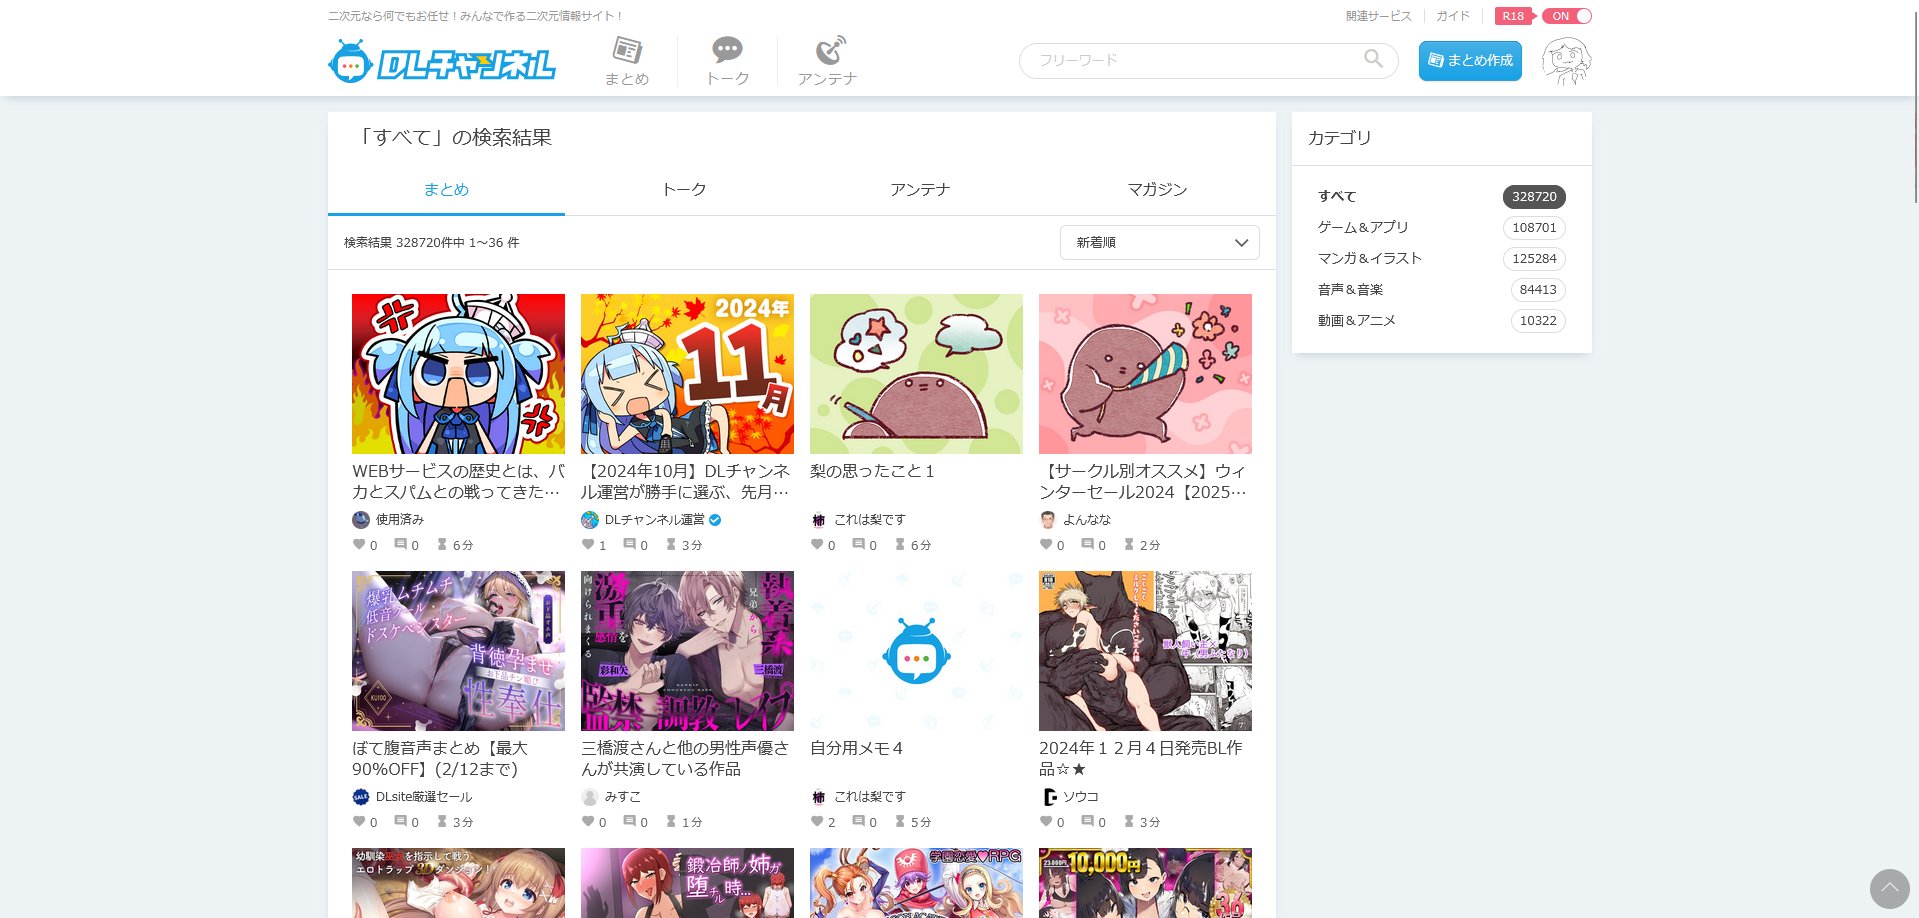Click ソウコ author avatar icon
The width and height of the screenshot is (1919, 918).
tap(1048, 797)
